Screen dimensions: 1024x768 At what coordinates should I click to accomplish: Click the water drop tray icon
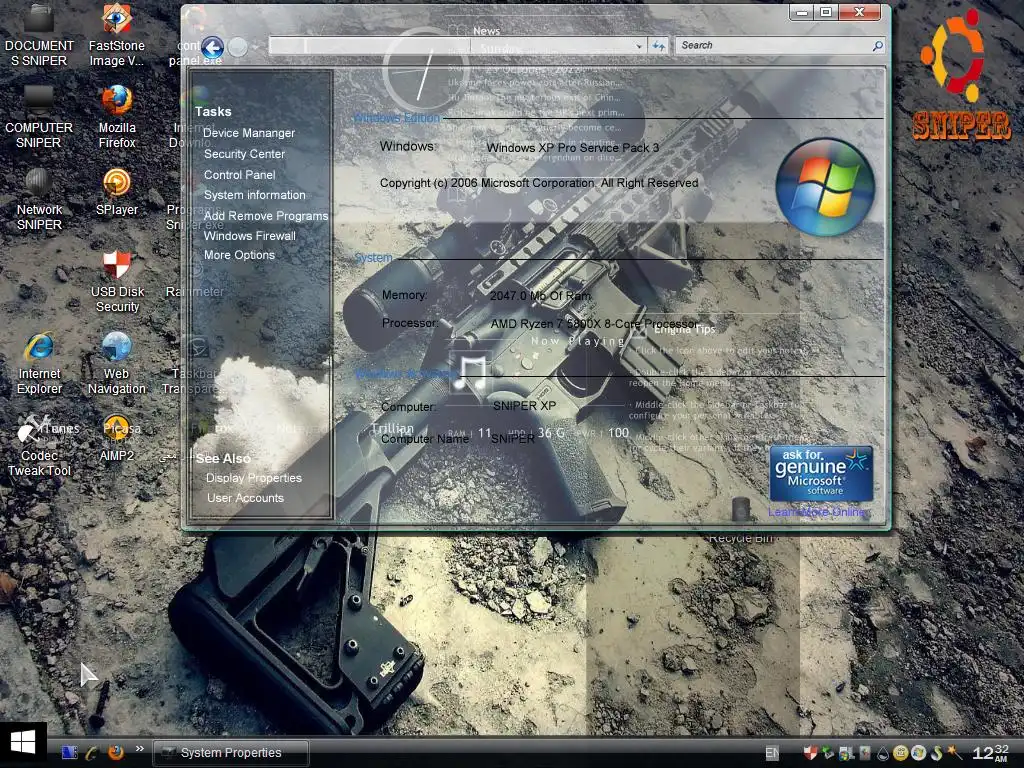(883, 753)
